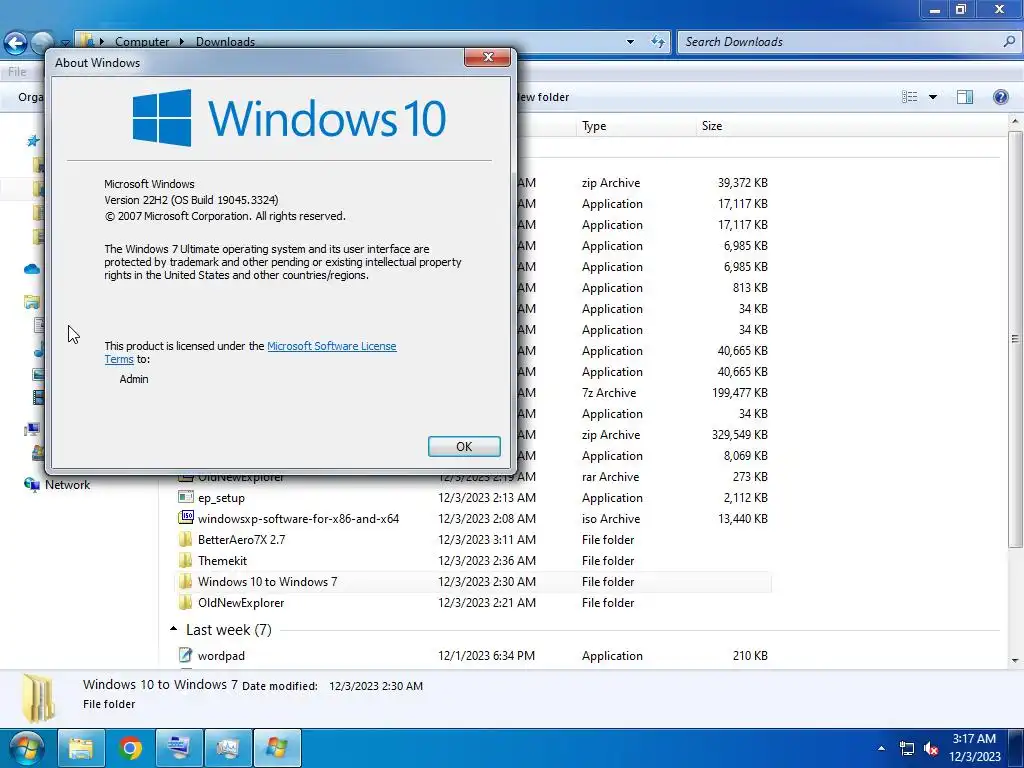
Task: Select the OldNewExplorer folder row
Action: 474,602
